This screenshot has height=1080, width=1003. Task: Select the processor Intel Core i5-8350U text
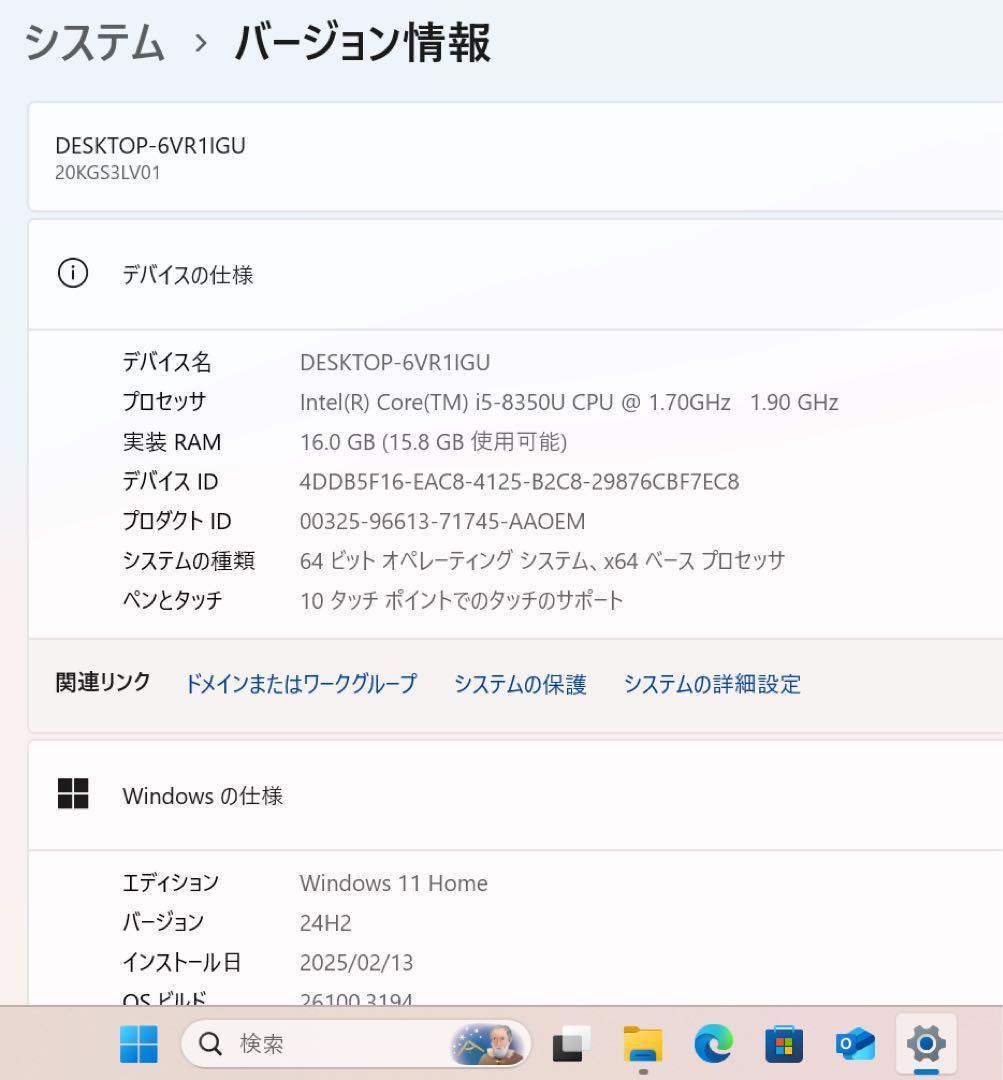(x=569, y=402)
